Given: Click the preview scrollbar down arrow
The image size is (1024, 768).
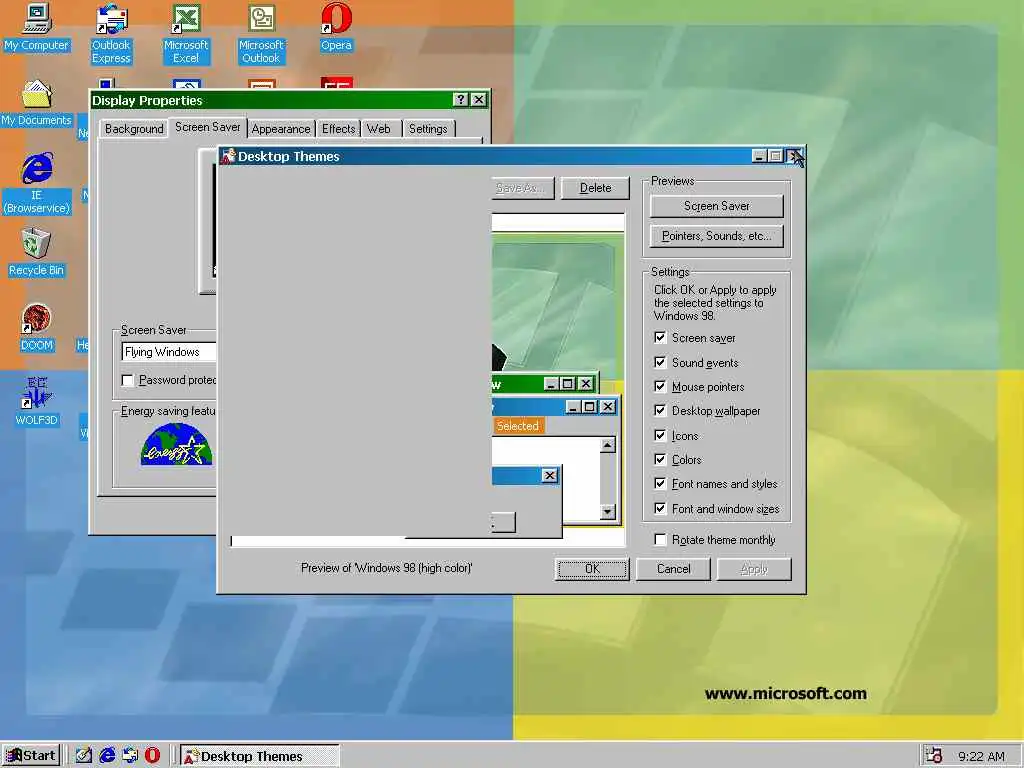Looking at the screenshot, I should [x=607, y=511].
